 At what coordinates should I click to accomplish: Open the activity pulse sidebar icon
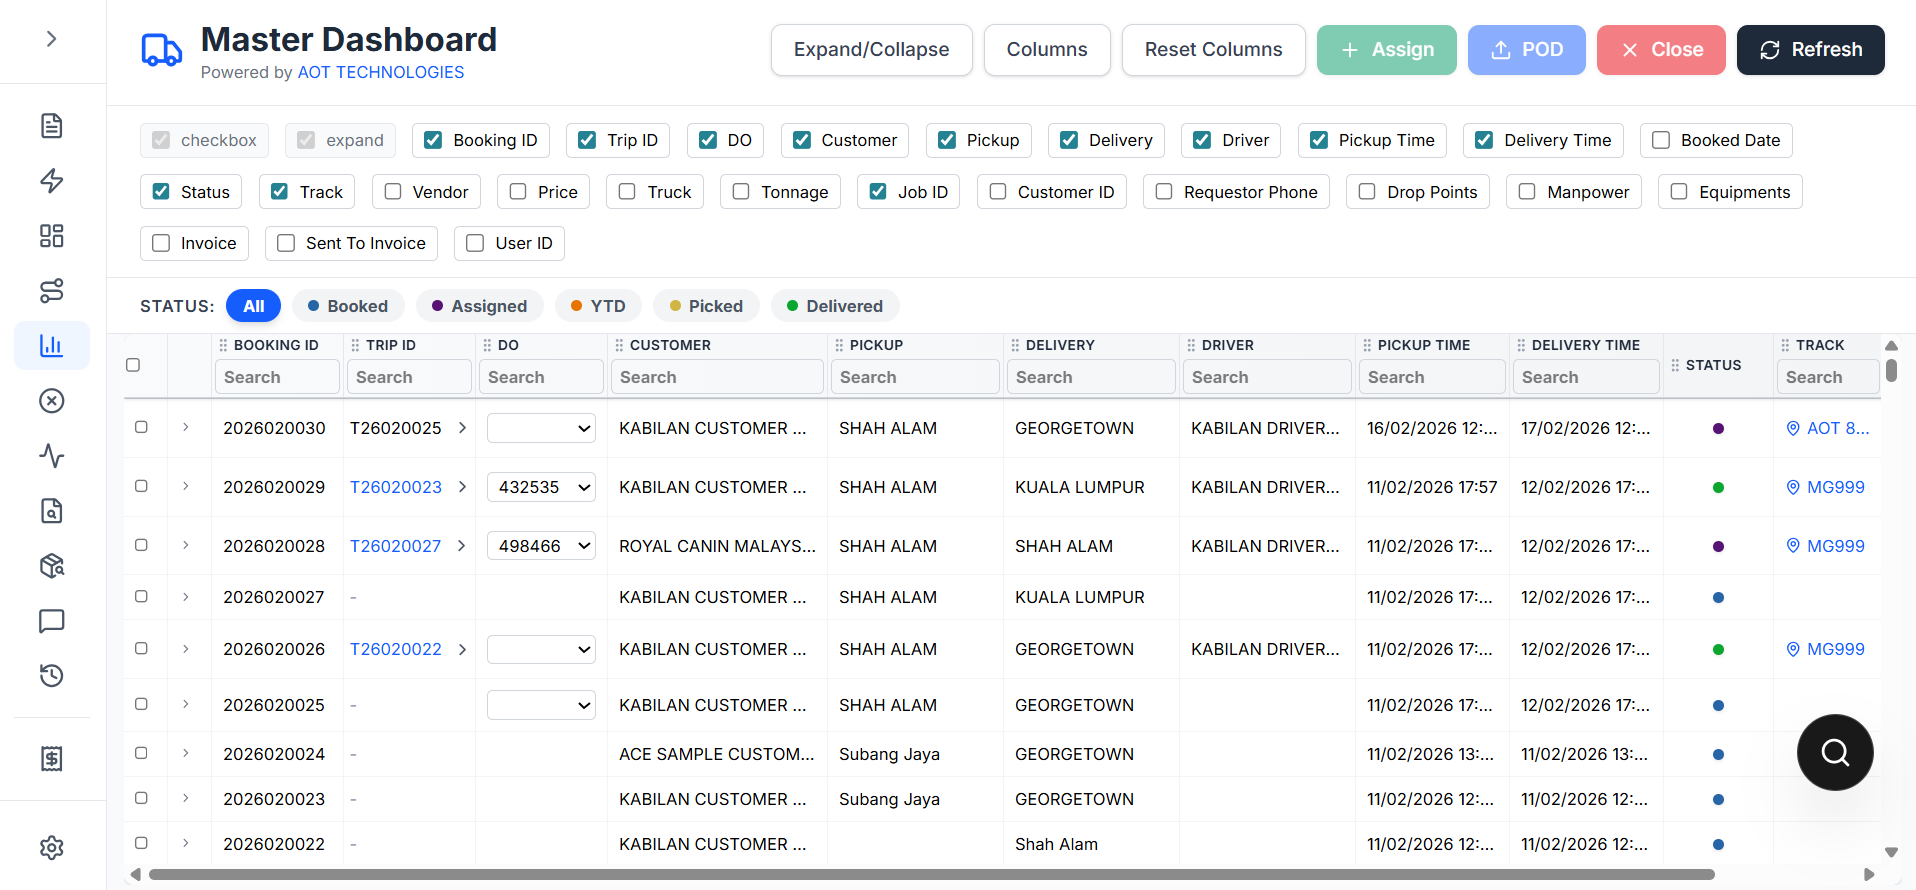point(52,456)
